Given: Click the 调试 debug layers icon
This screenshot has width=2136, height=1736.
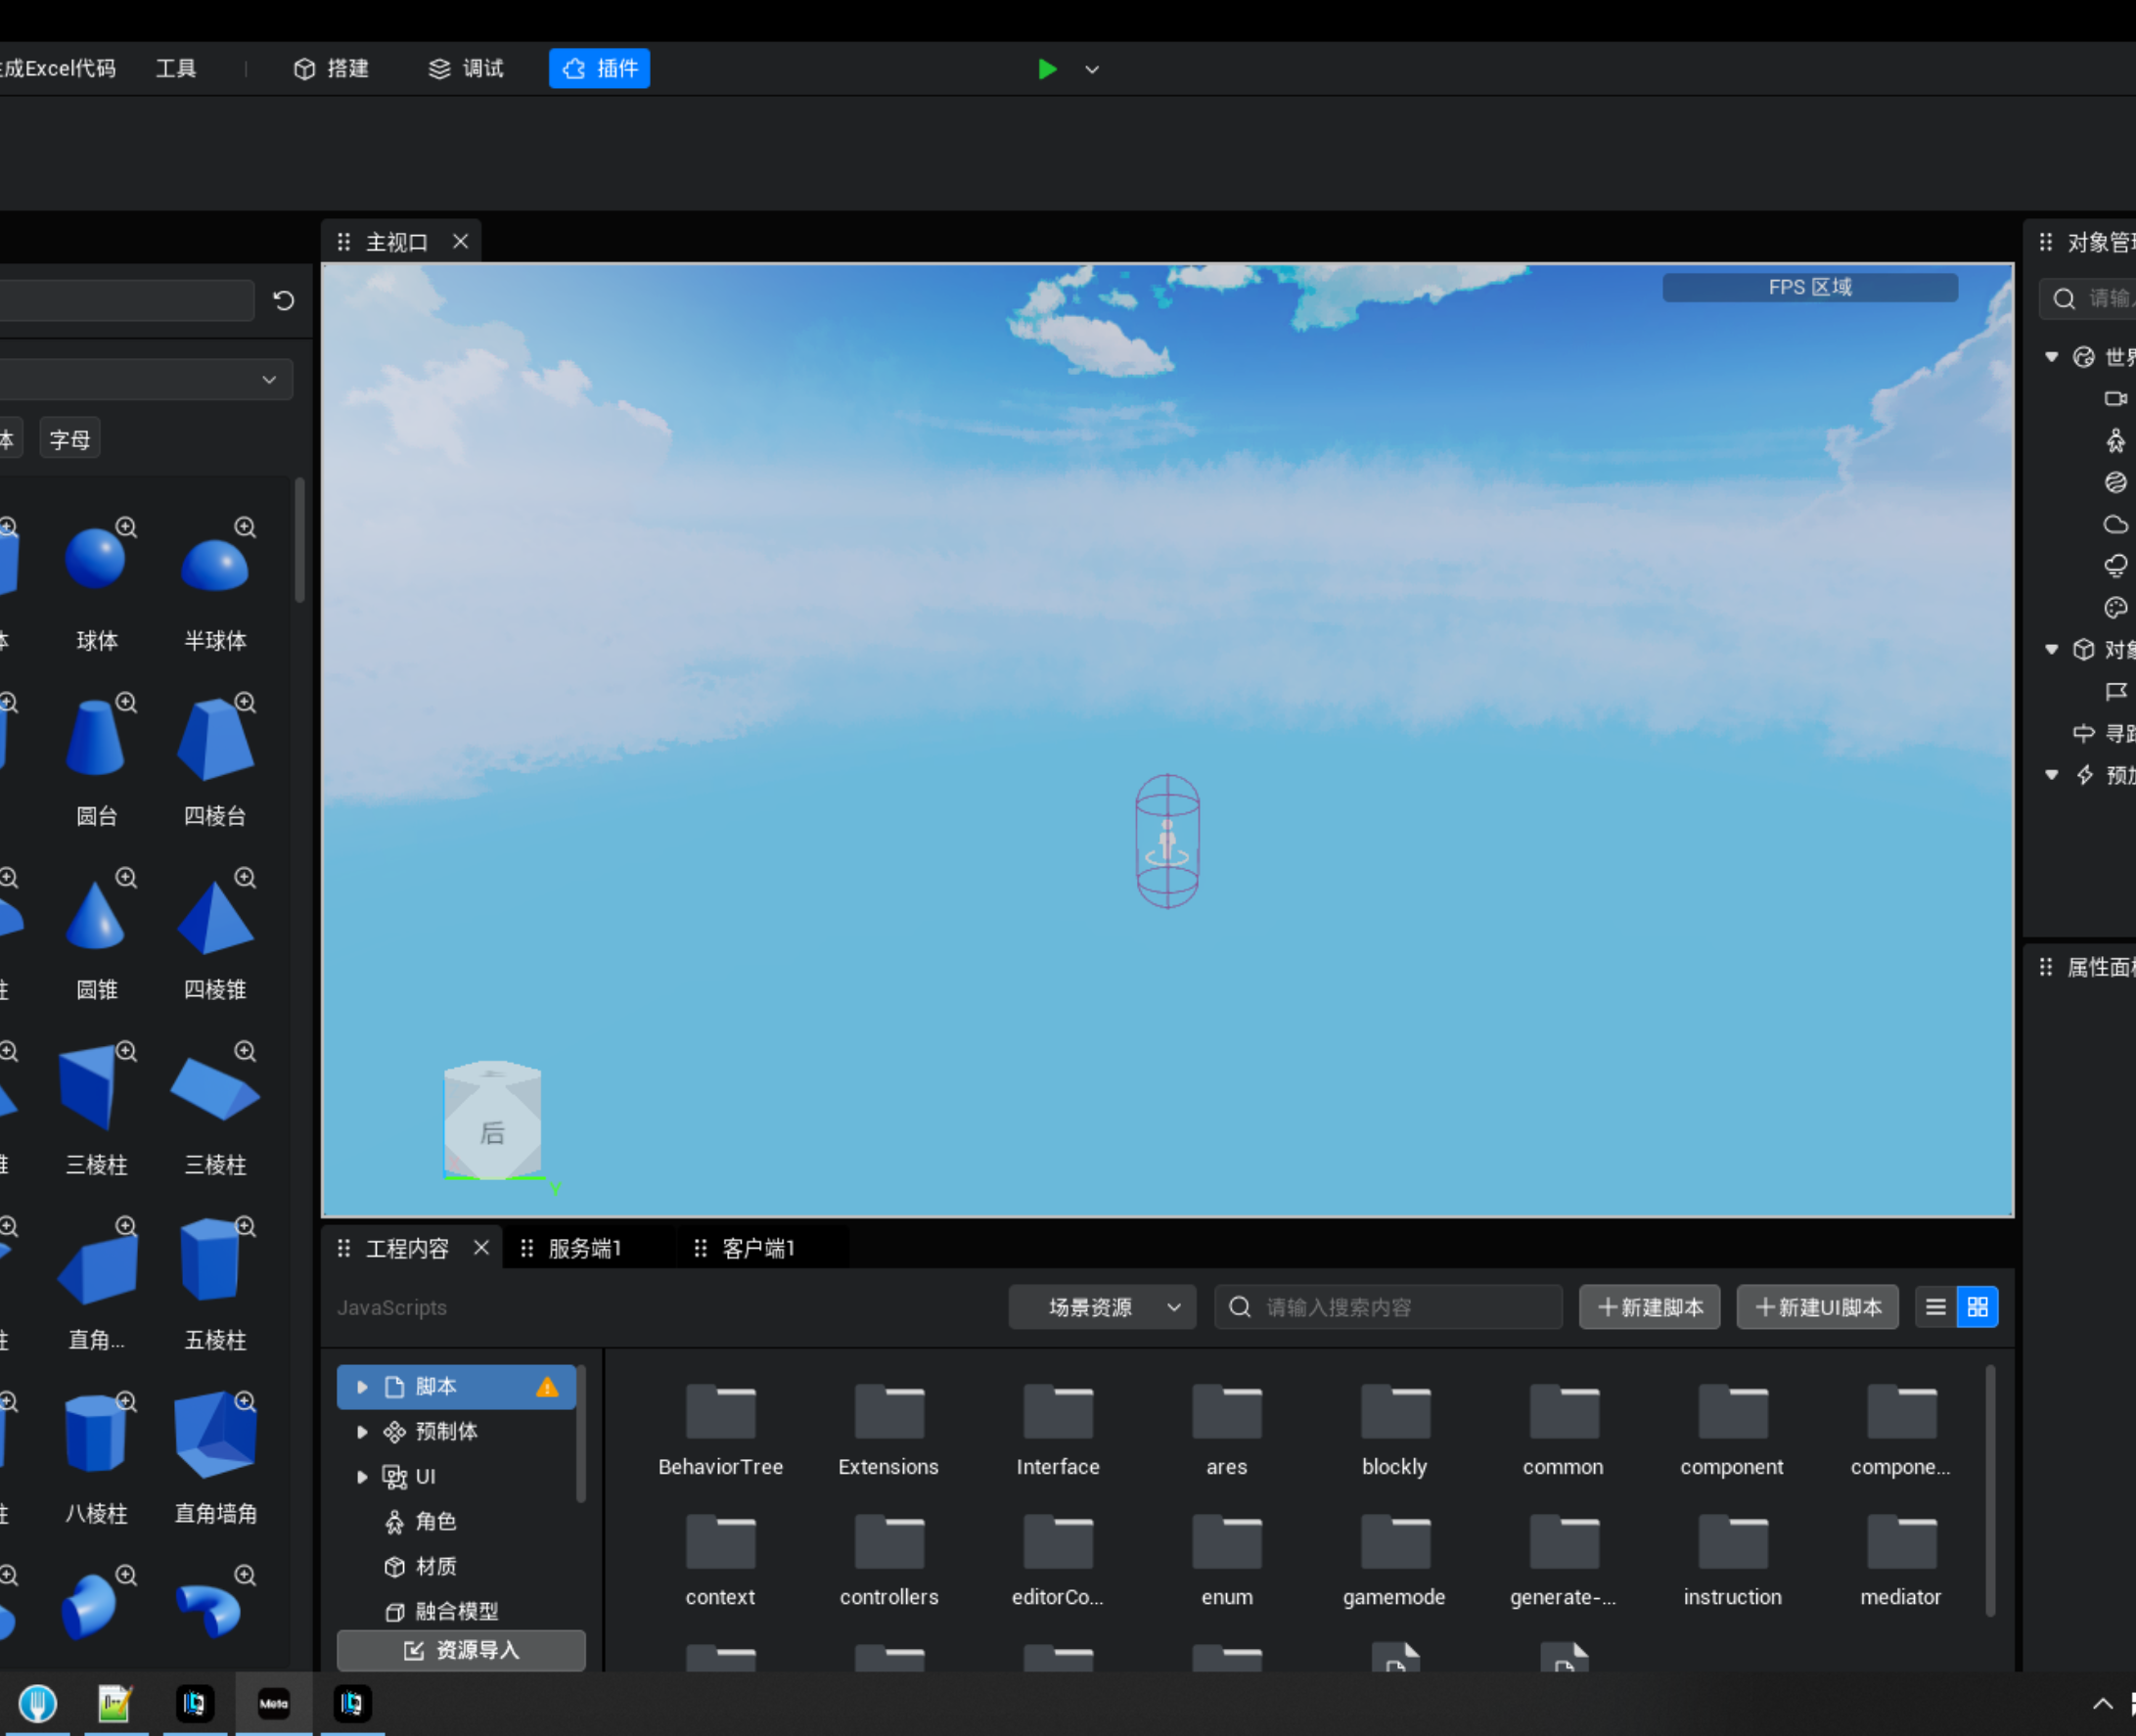Looking at the screenshot, I should coord(439,69).
